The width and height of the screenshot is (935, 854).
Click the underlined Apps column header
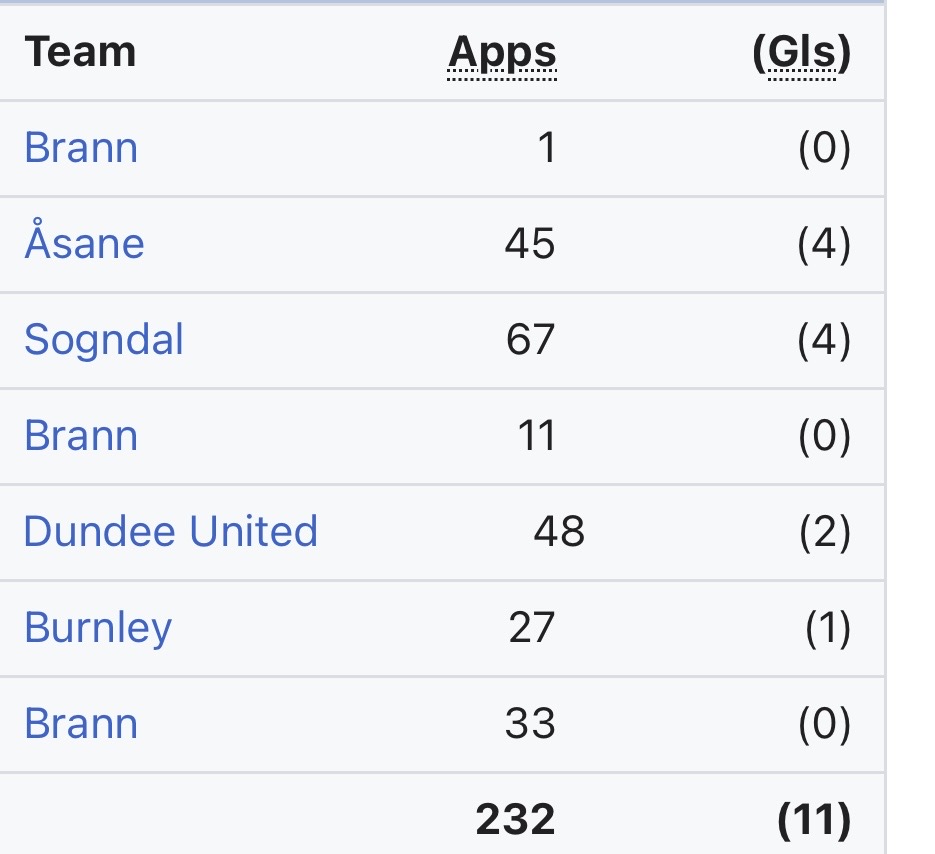[502, 52]
